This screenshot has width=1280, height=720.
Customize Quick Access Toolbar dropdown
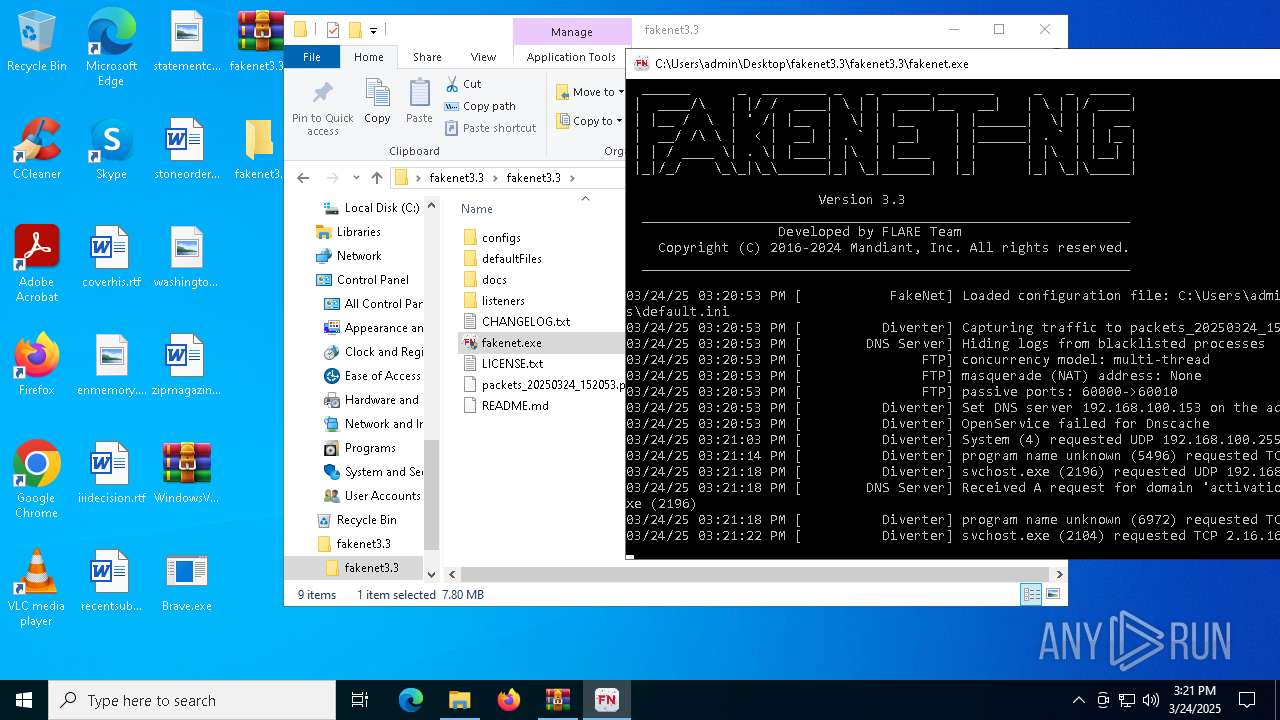tap(374, 31)
